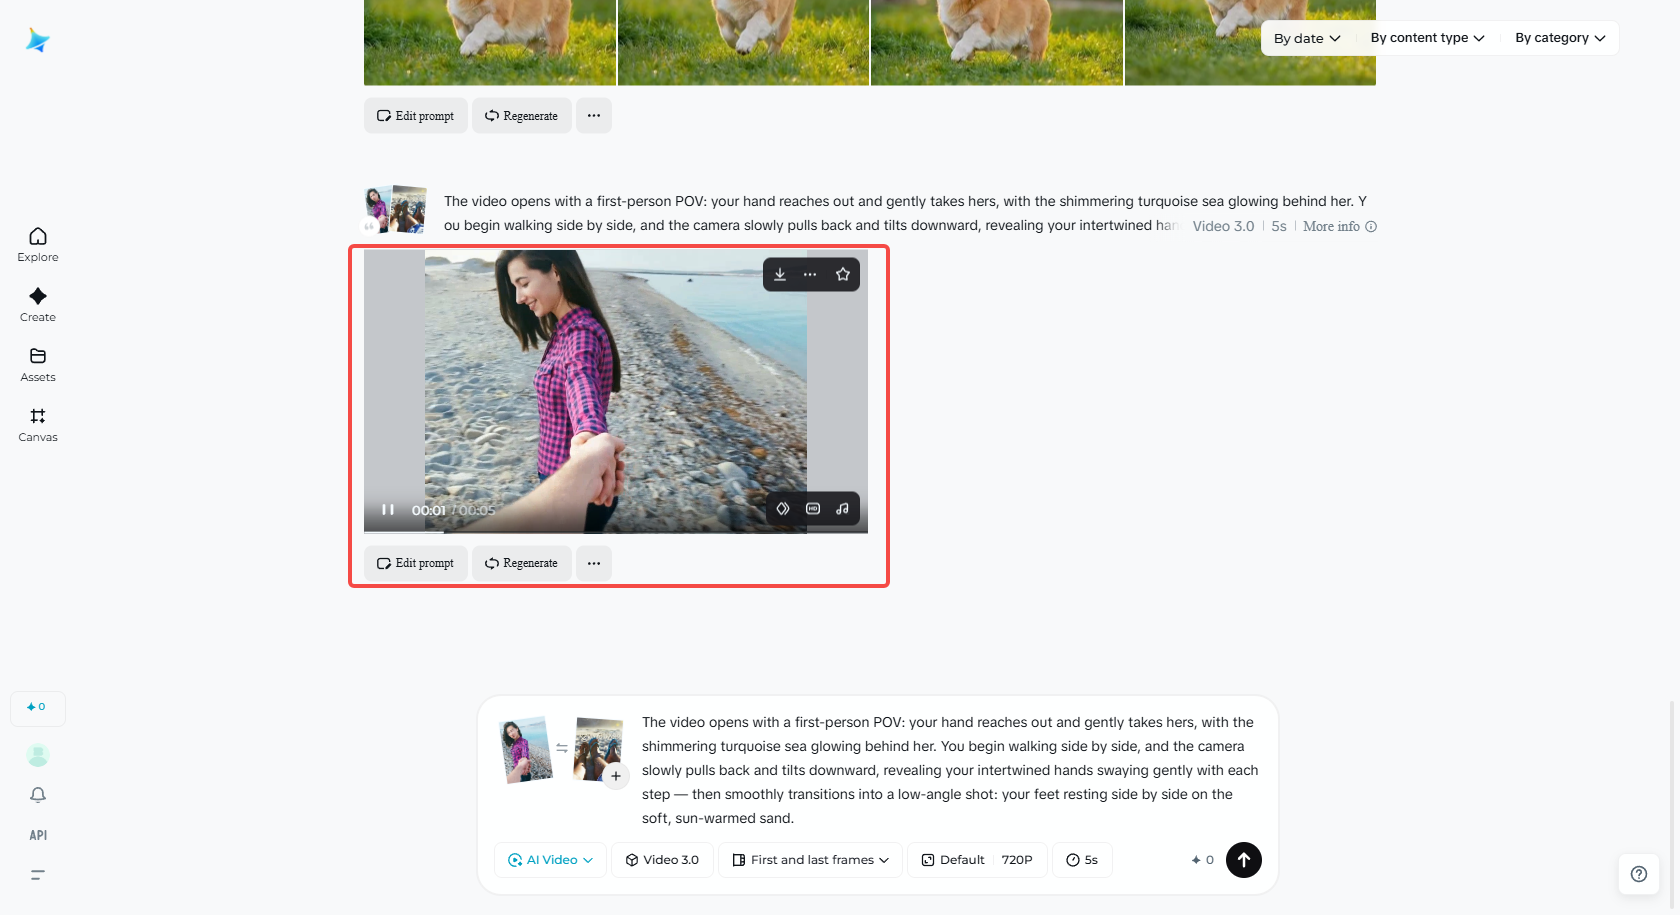Click Regenerate under the corgi images
1680x915 pixels.
(x=521, y=116)
